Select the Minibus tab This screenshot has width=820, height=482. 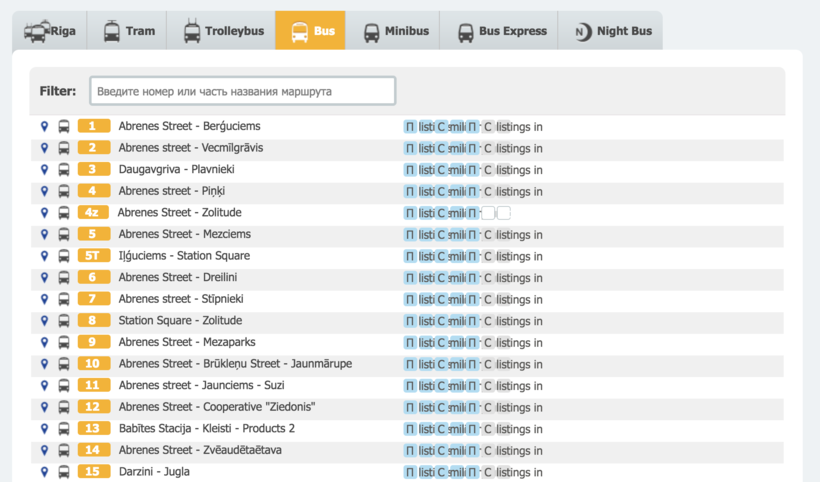pyautogui.click(x=395, y=31)
